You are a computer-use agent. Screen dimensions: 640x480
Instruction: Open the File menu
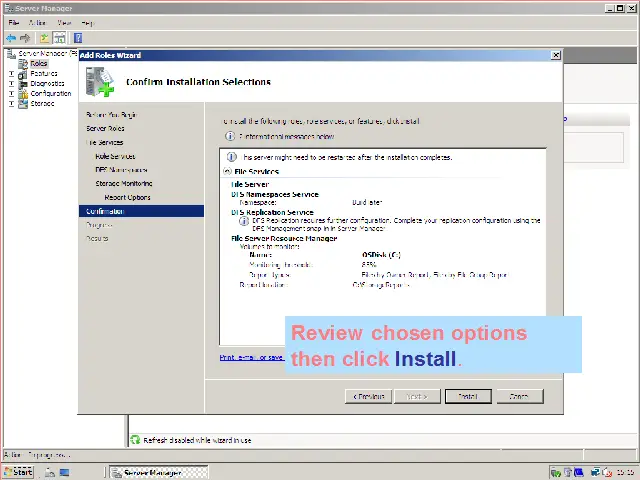click(x=13, y=23)
